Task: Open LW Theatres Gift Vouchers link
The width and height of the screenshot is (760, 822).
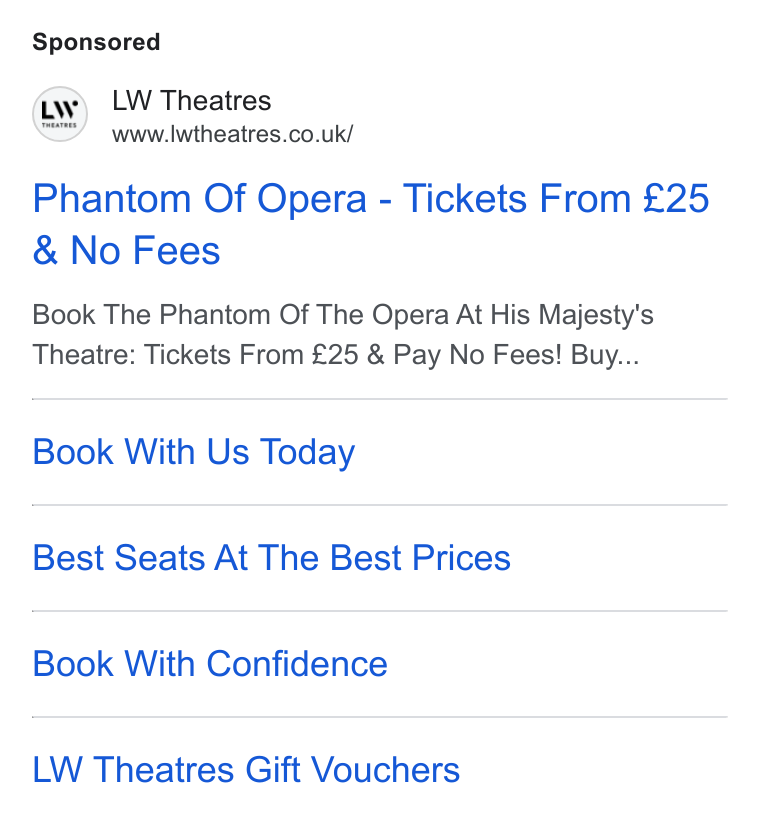Action: click(246, 770)
